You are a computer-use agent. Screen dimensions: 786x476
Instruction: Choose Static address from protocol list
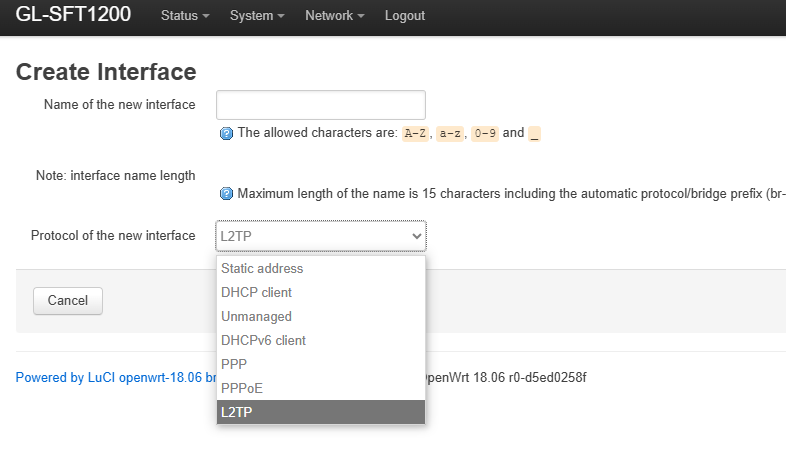click(x=262, y=269)
